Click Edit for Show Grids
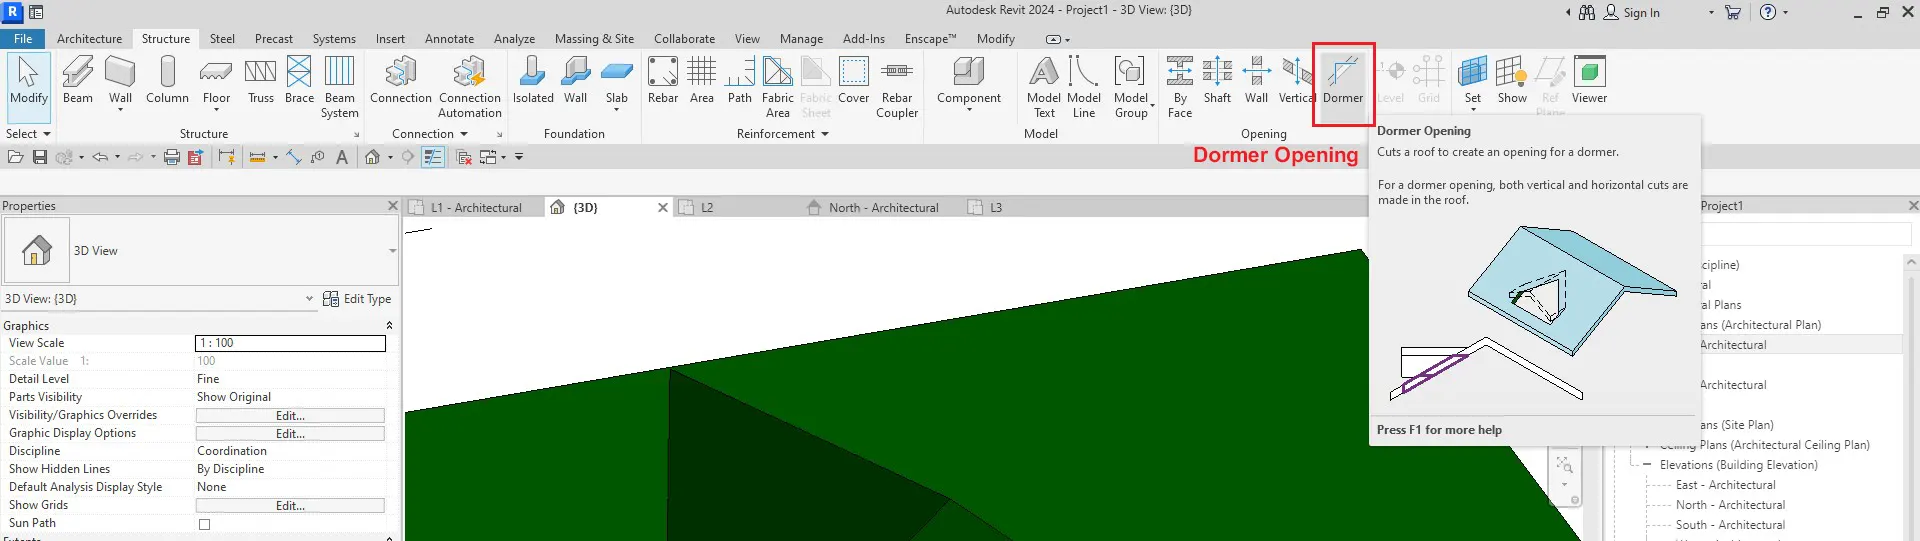This screenshot has height=541, width=1920. pos(290,506)
